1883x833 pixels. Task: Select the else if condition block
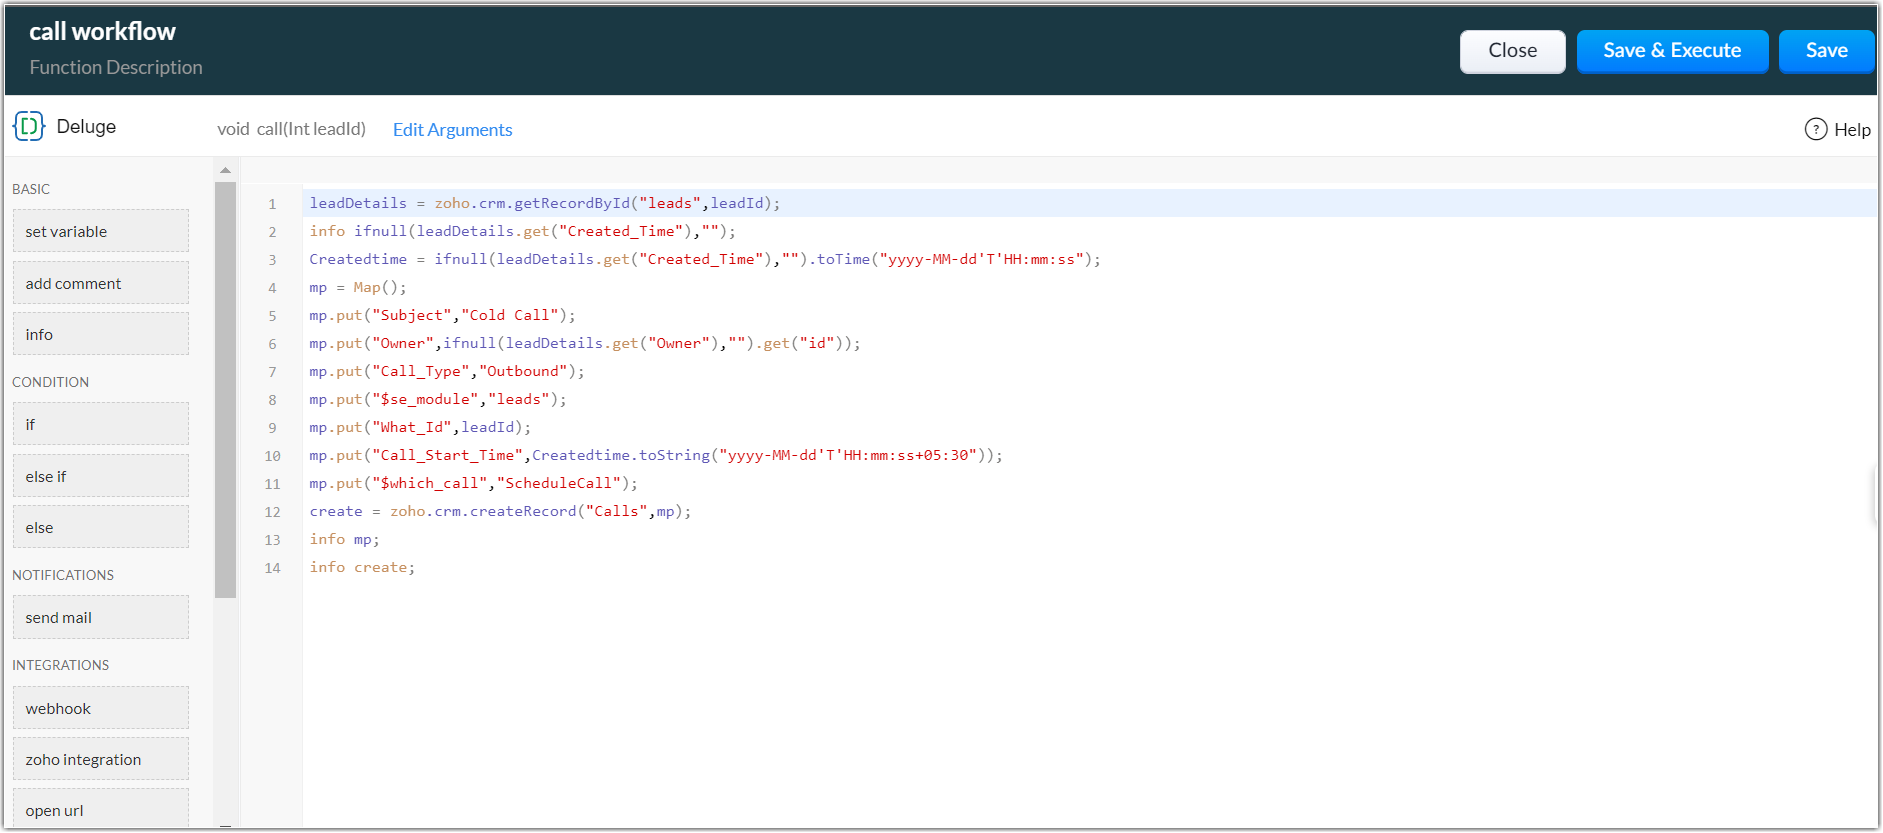point(101,476)
